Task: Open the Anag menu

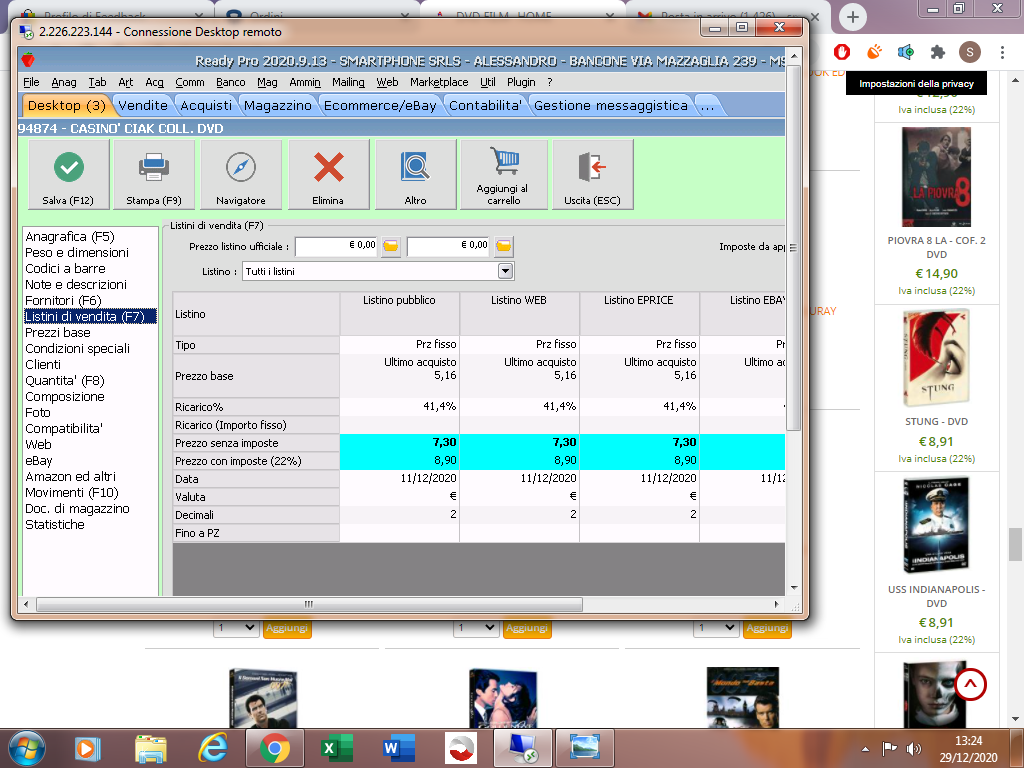Action: click(64, 82)
